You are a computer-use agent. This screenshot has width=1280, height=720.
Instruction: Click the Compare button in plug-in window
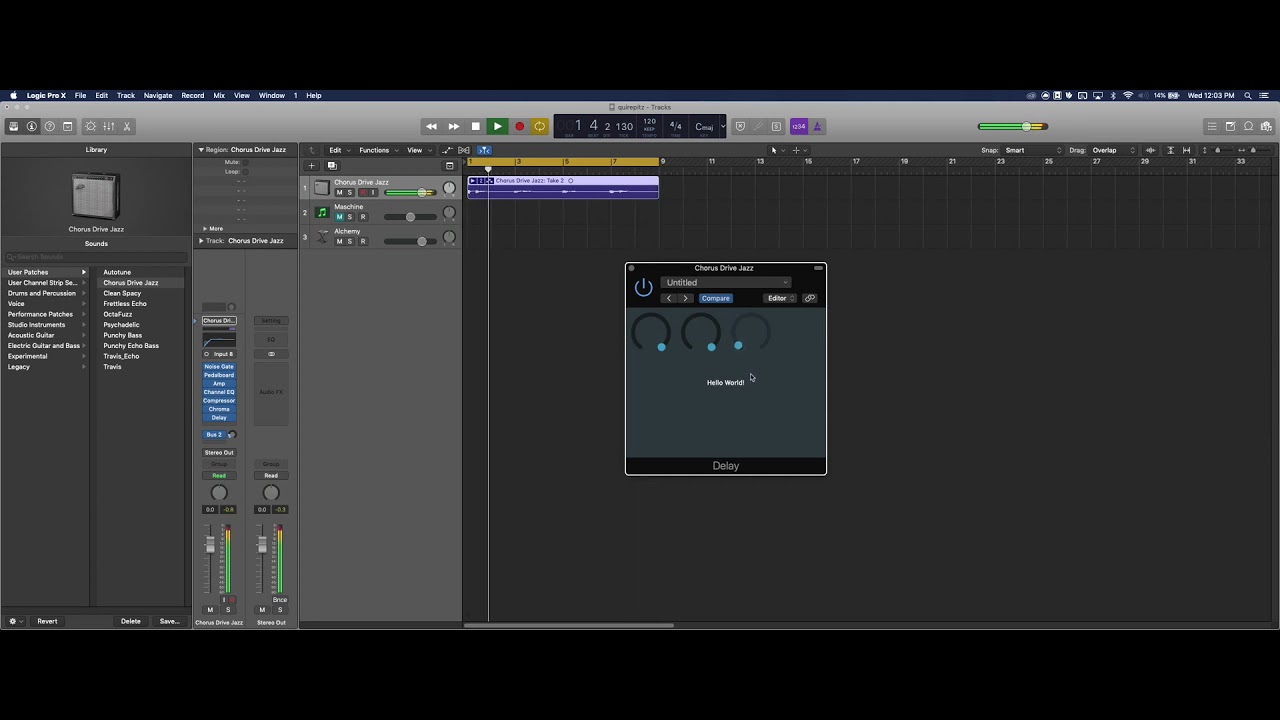coord(716,298)
